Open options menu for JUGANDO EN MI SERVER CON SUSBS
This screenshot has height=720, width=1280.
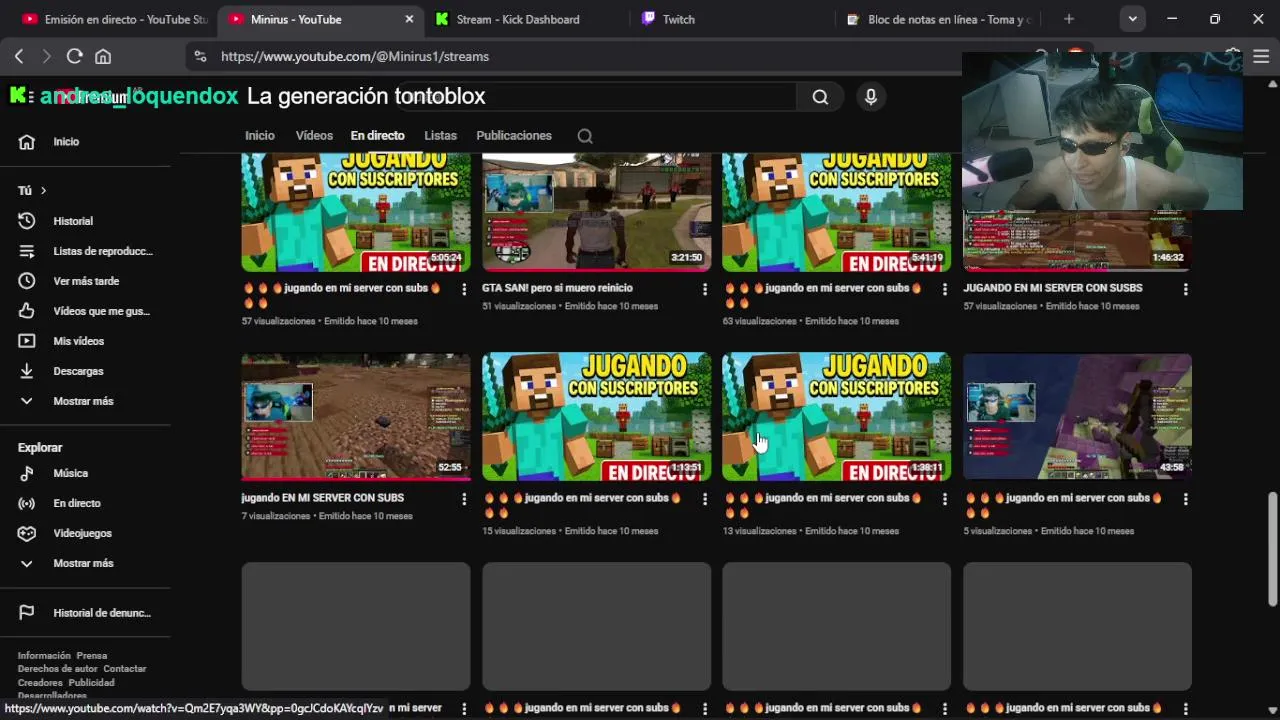[1185, 289]
